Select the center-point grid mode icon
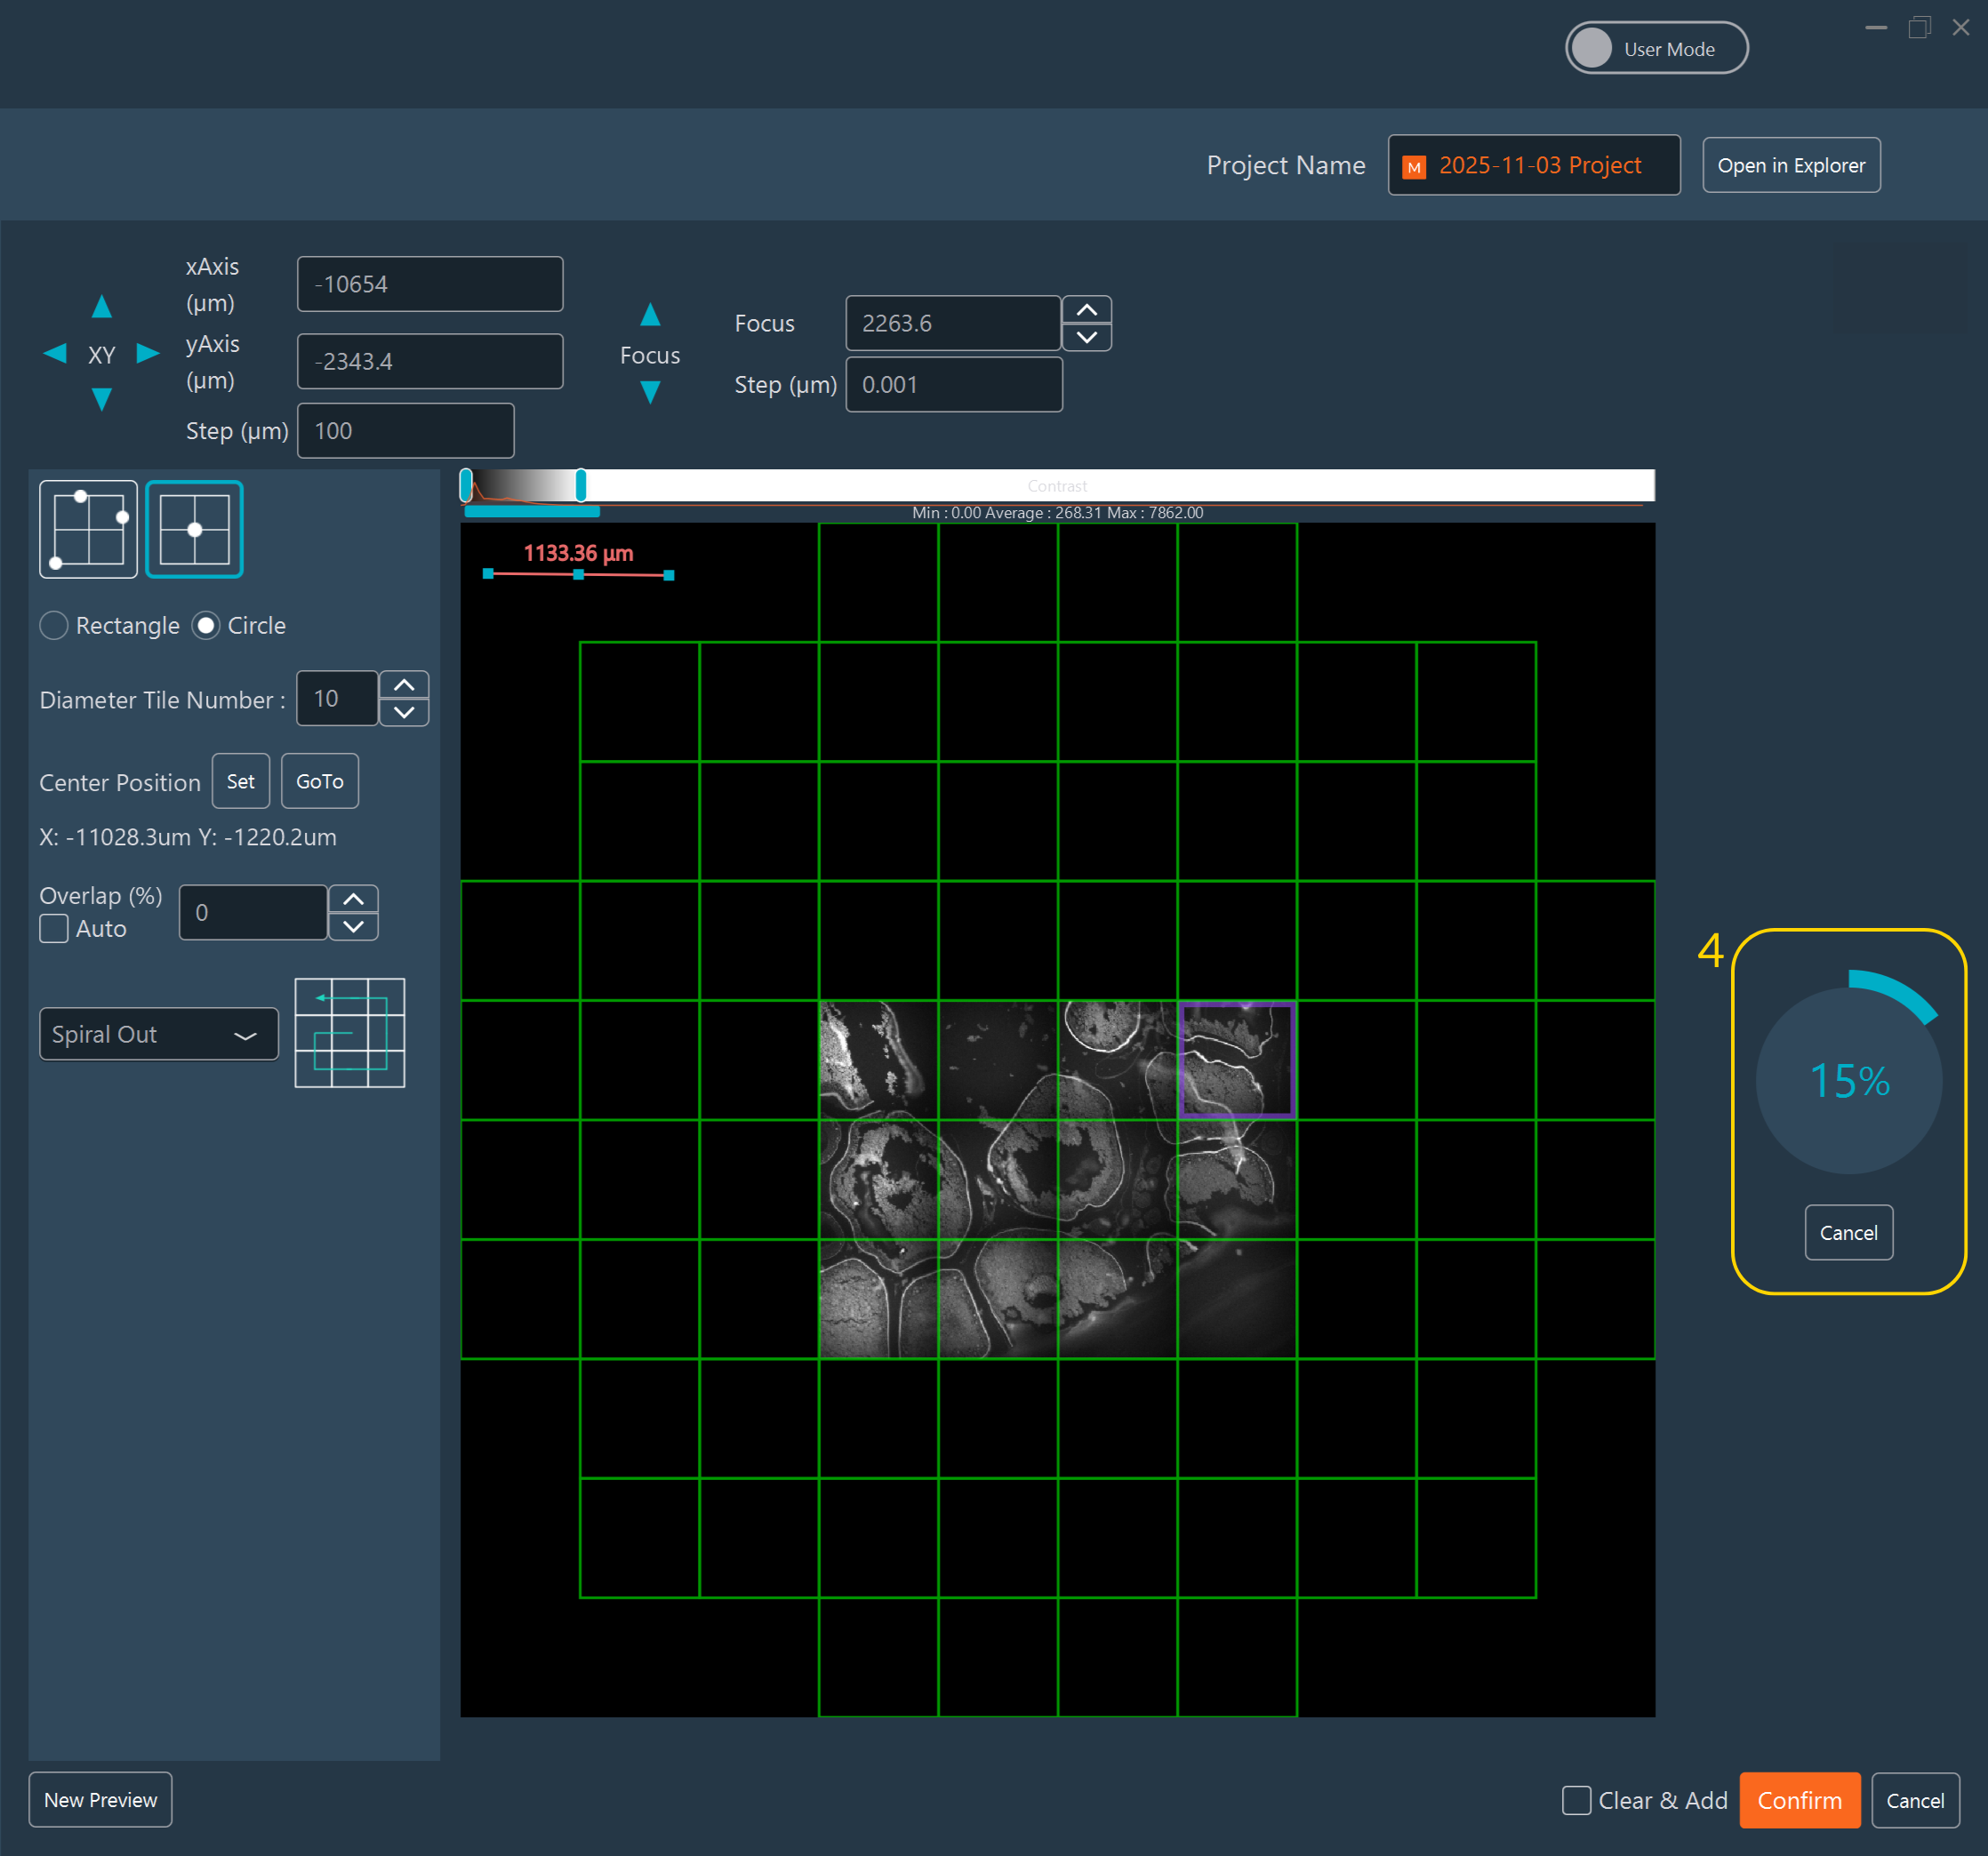The image size is (1988, 1856). [194, 529]
